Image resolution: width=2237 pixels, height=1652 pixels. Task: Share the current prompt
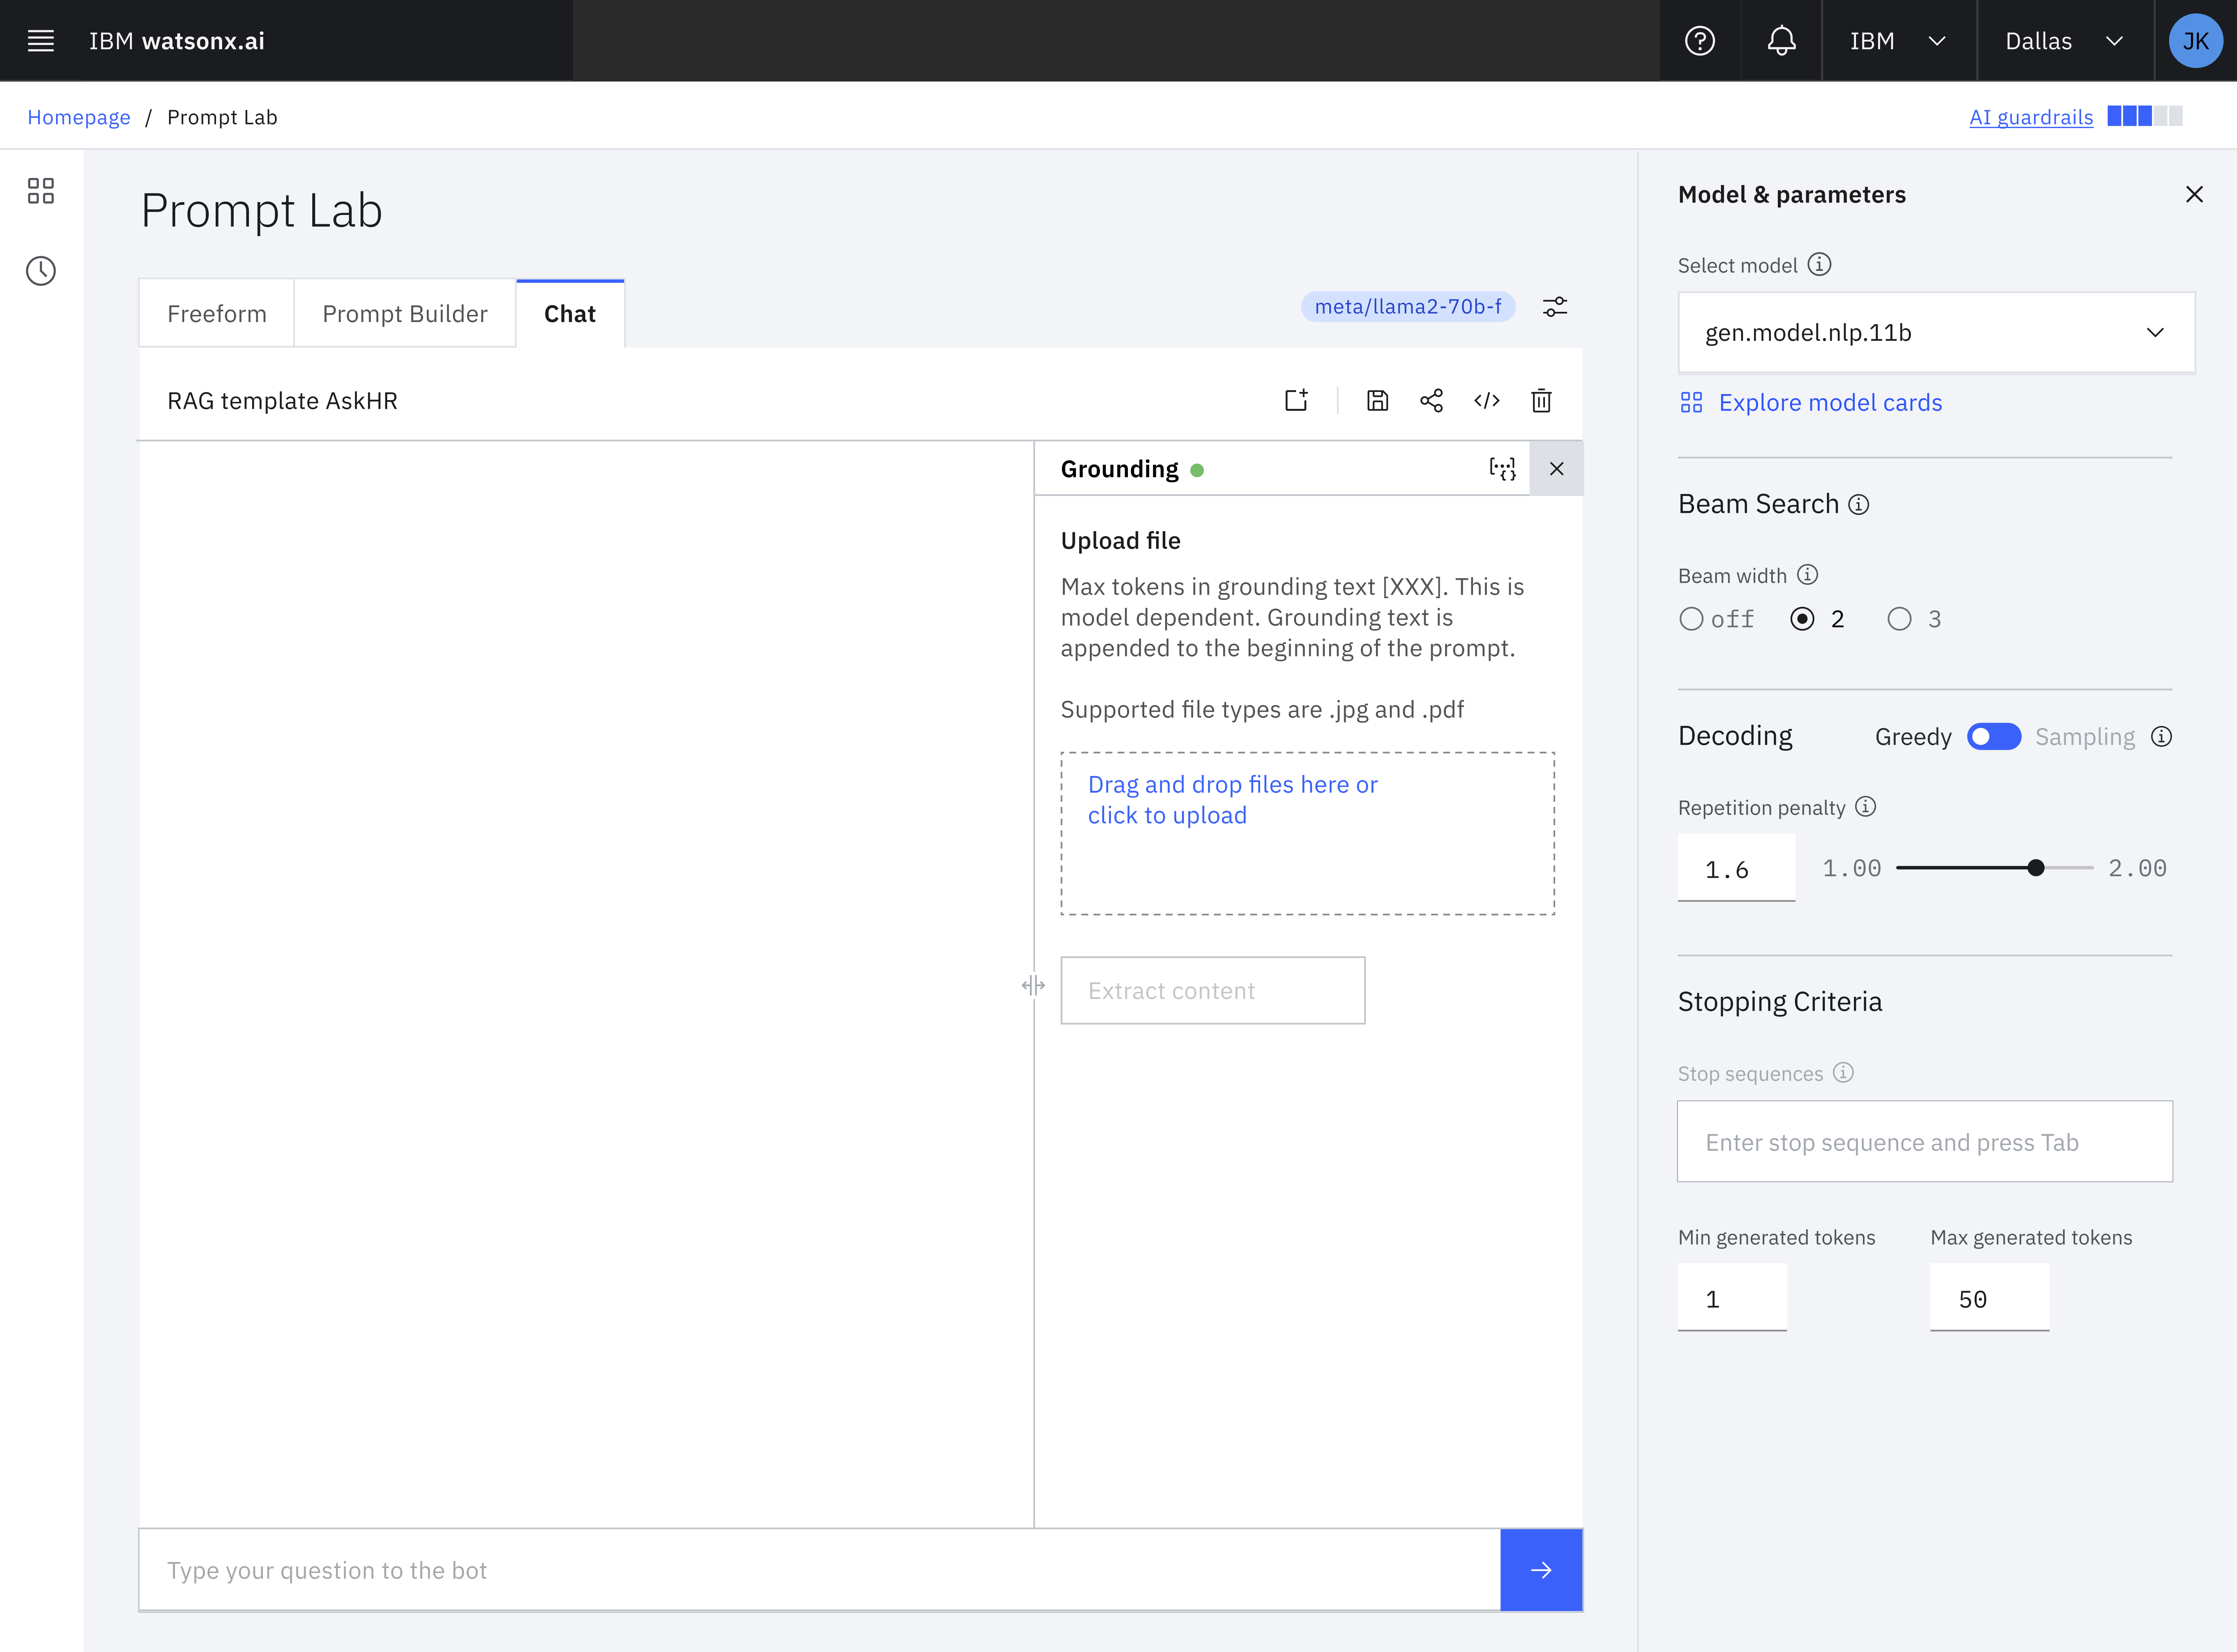point(1432,400)
